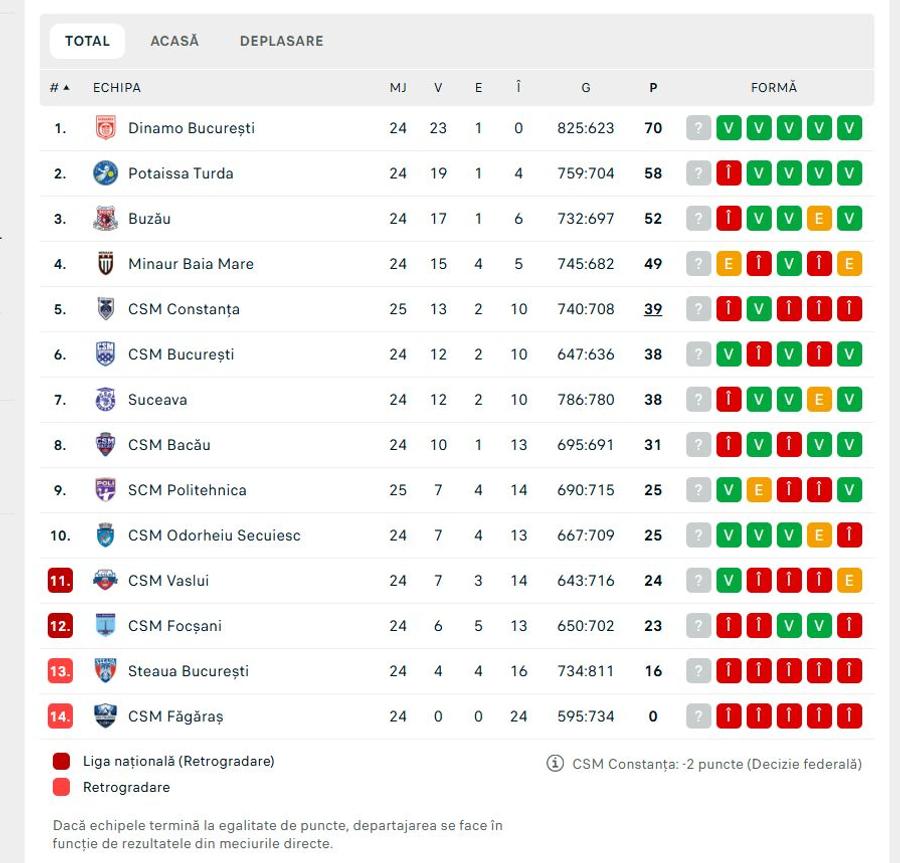Viewport: 900px width, 863px height.
Task: Open the Buzău team page link
Action: [149, 219]
